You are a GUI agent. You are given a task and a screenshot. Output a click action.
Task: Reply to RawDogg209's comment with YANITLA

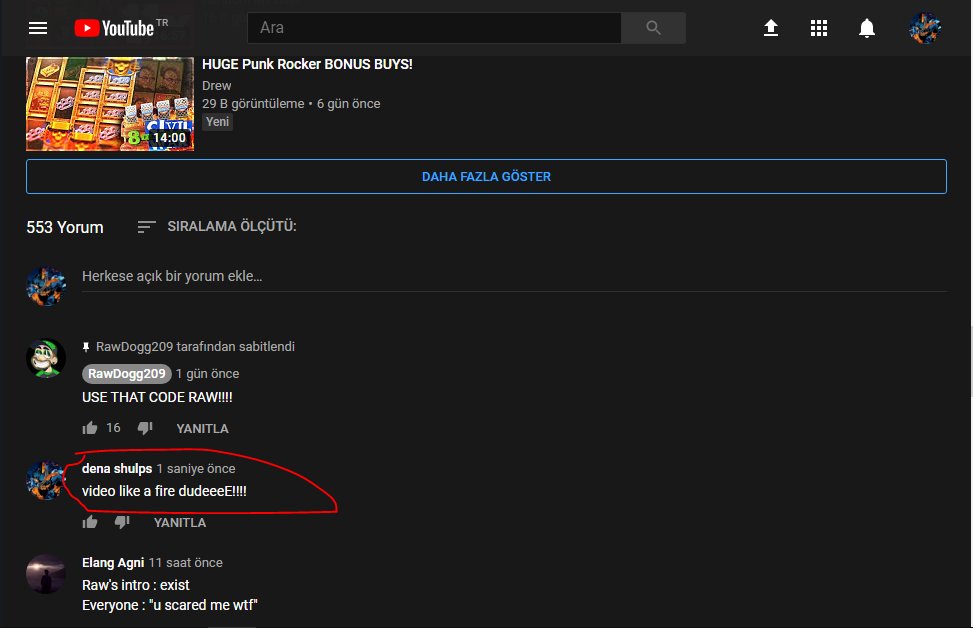(202, 429)
